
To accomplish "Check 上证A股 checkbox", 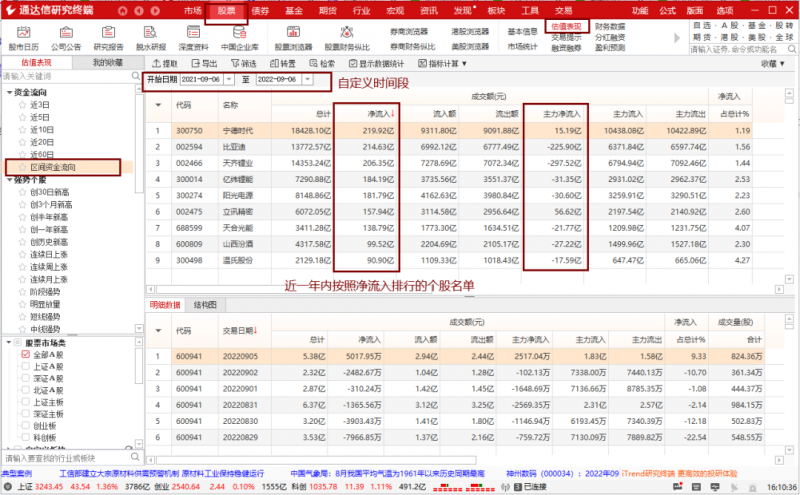I will [26, 366].
